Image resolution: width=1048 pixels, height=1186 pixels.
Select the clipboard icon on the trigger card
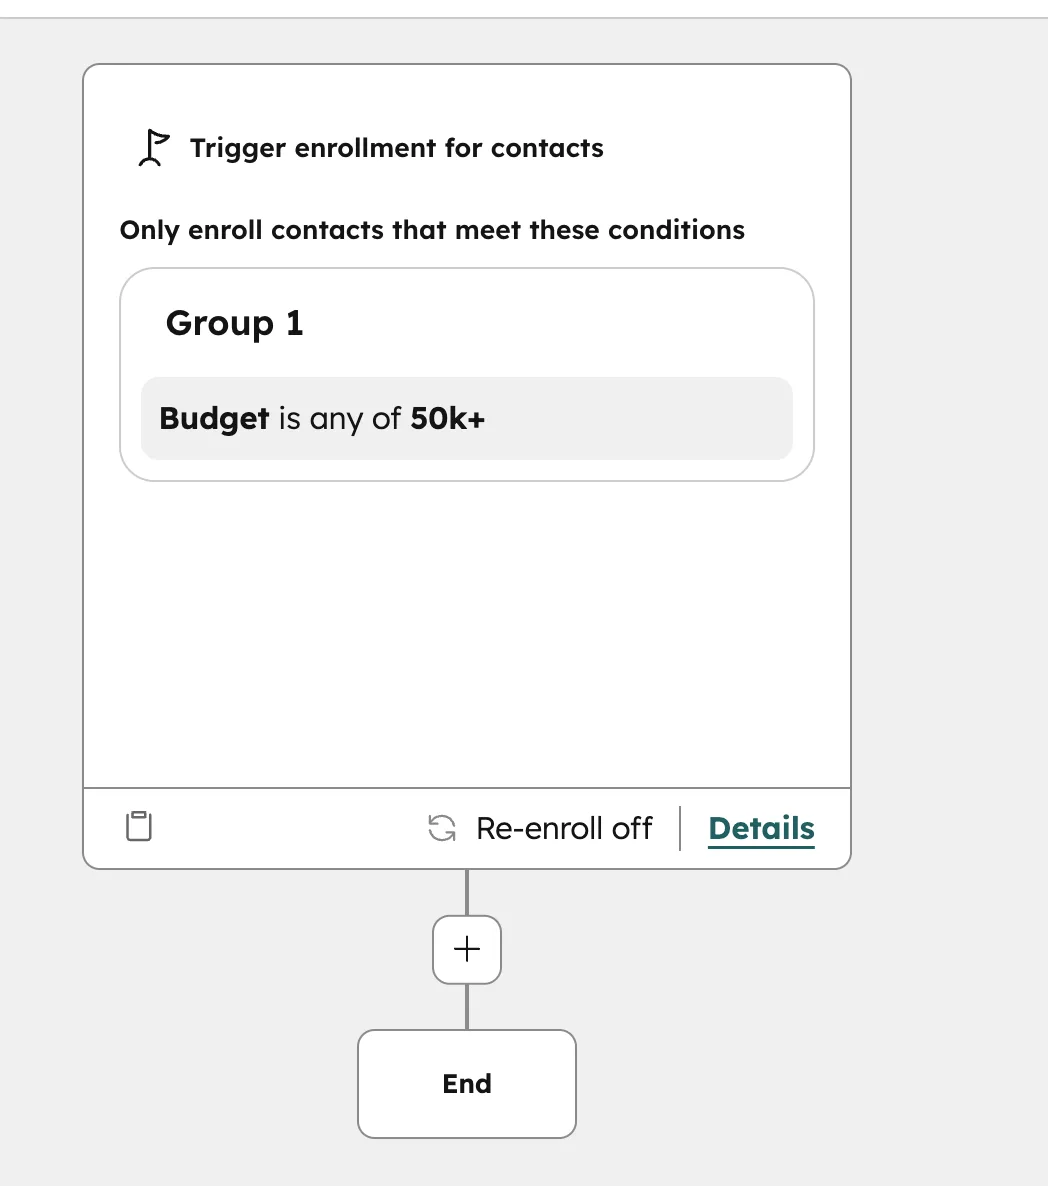click(x=138, y=826)
